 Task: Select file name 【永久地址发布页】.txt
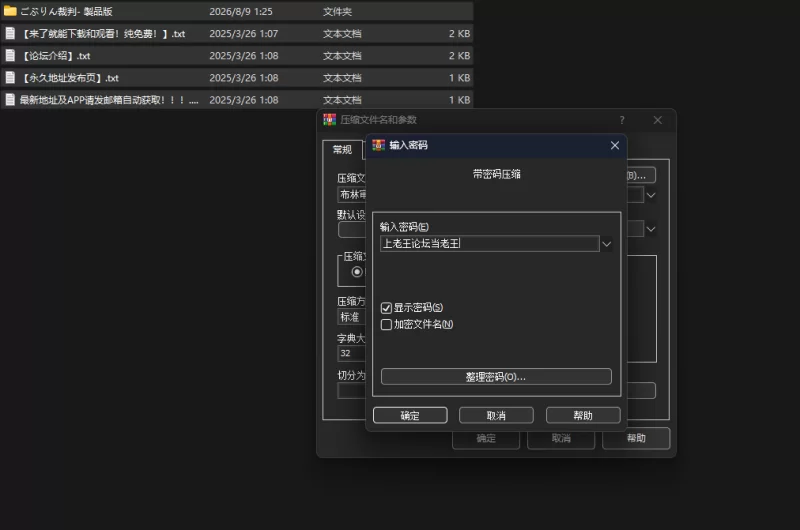(x=69, y=78)
